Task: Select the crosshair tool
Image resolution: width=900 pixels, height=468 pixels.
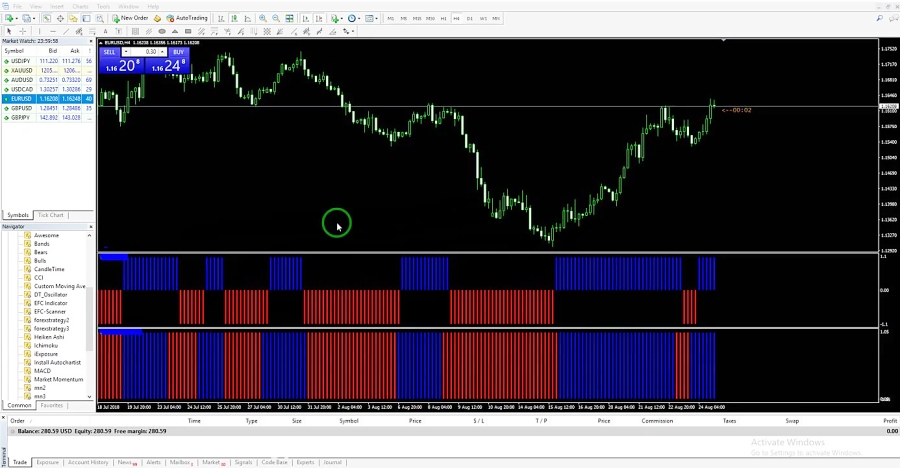Action: click(22, 31)
